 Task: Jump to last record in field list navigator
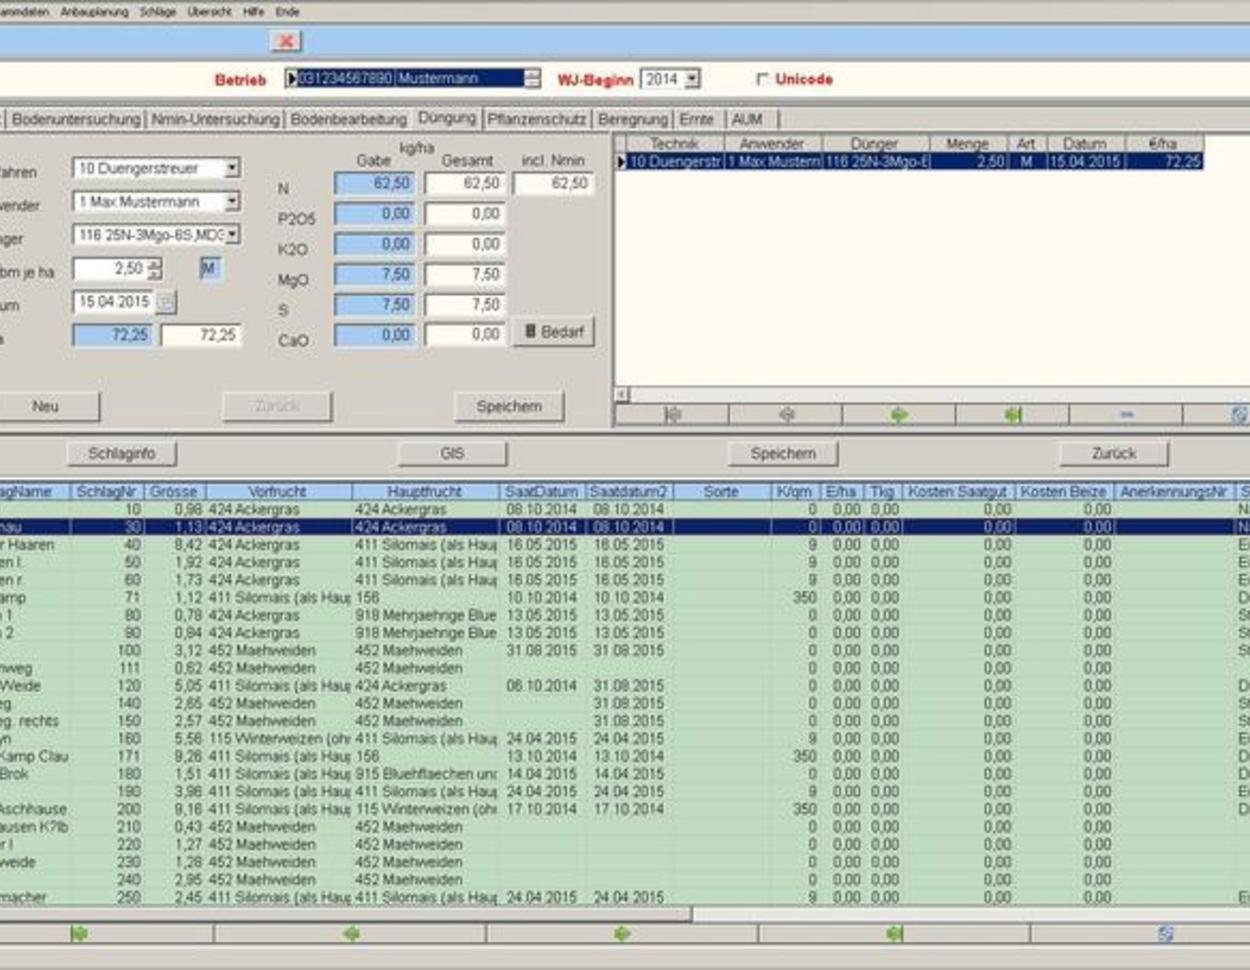tap(894, 934)
